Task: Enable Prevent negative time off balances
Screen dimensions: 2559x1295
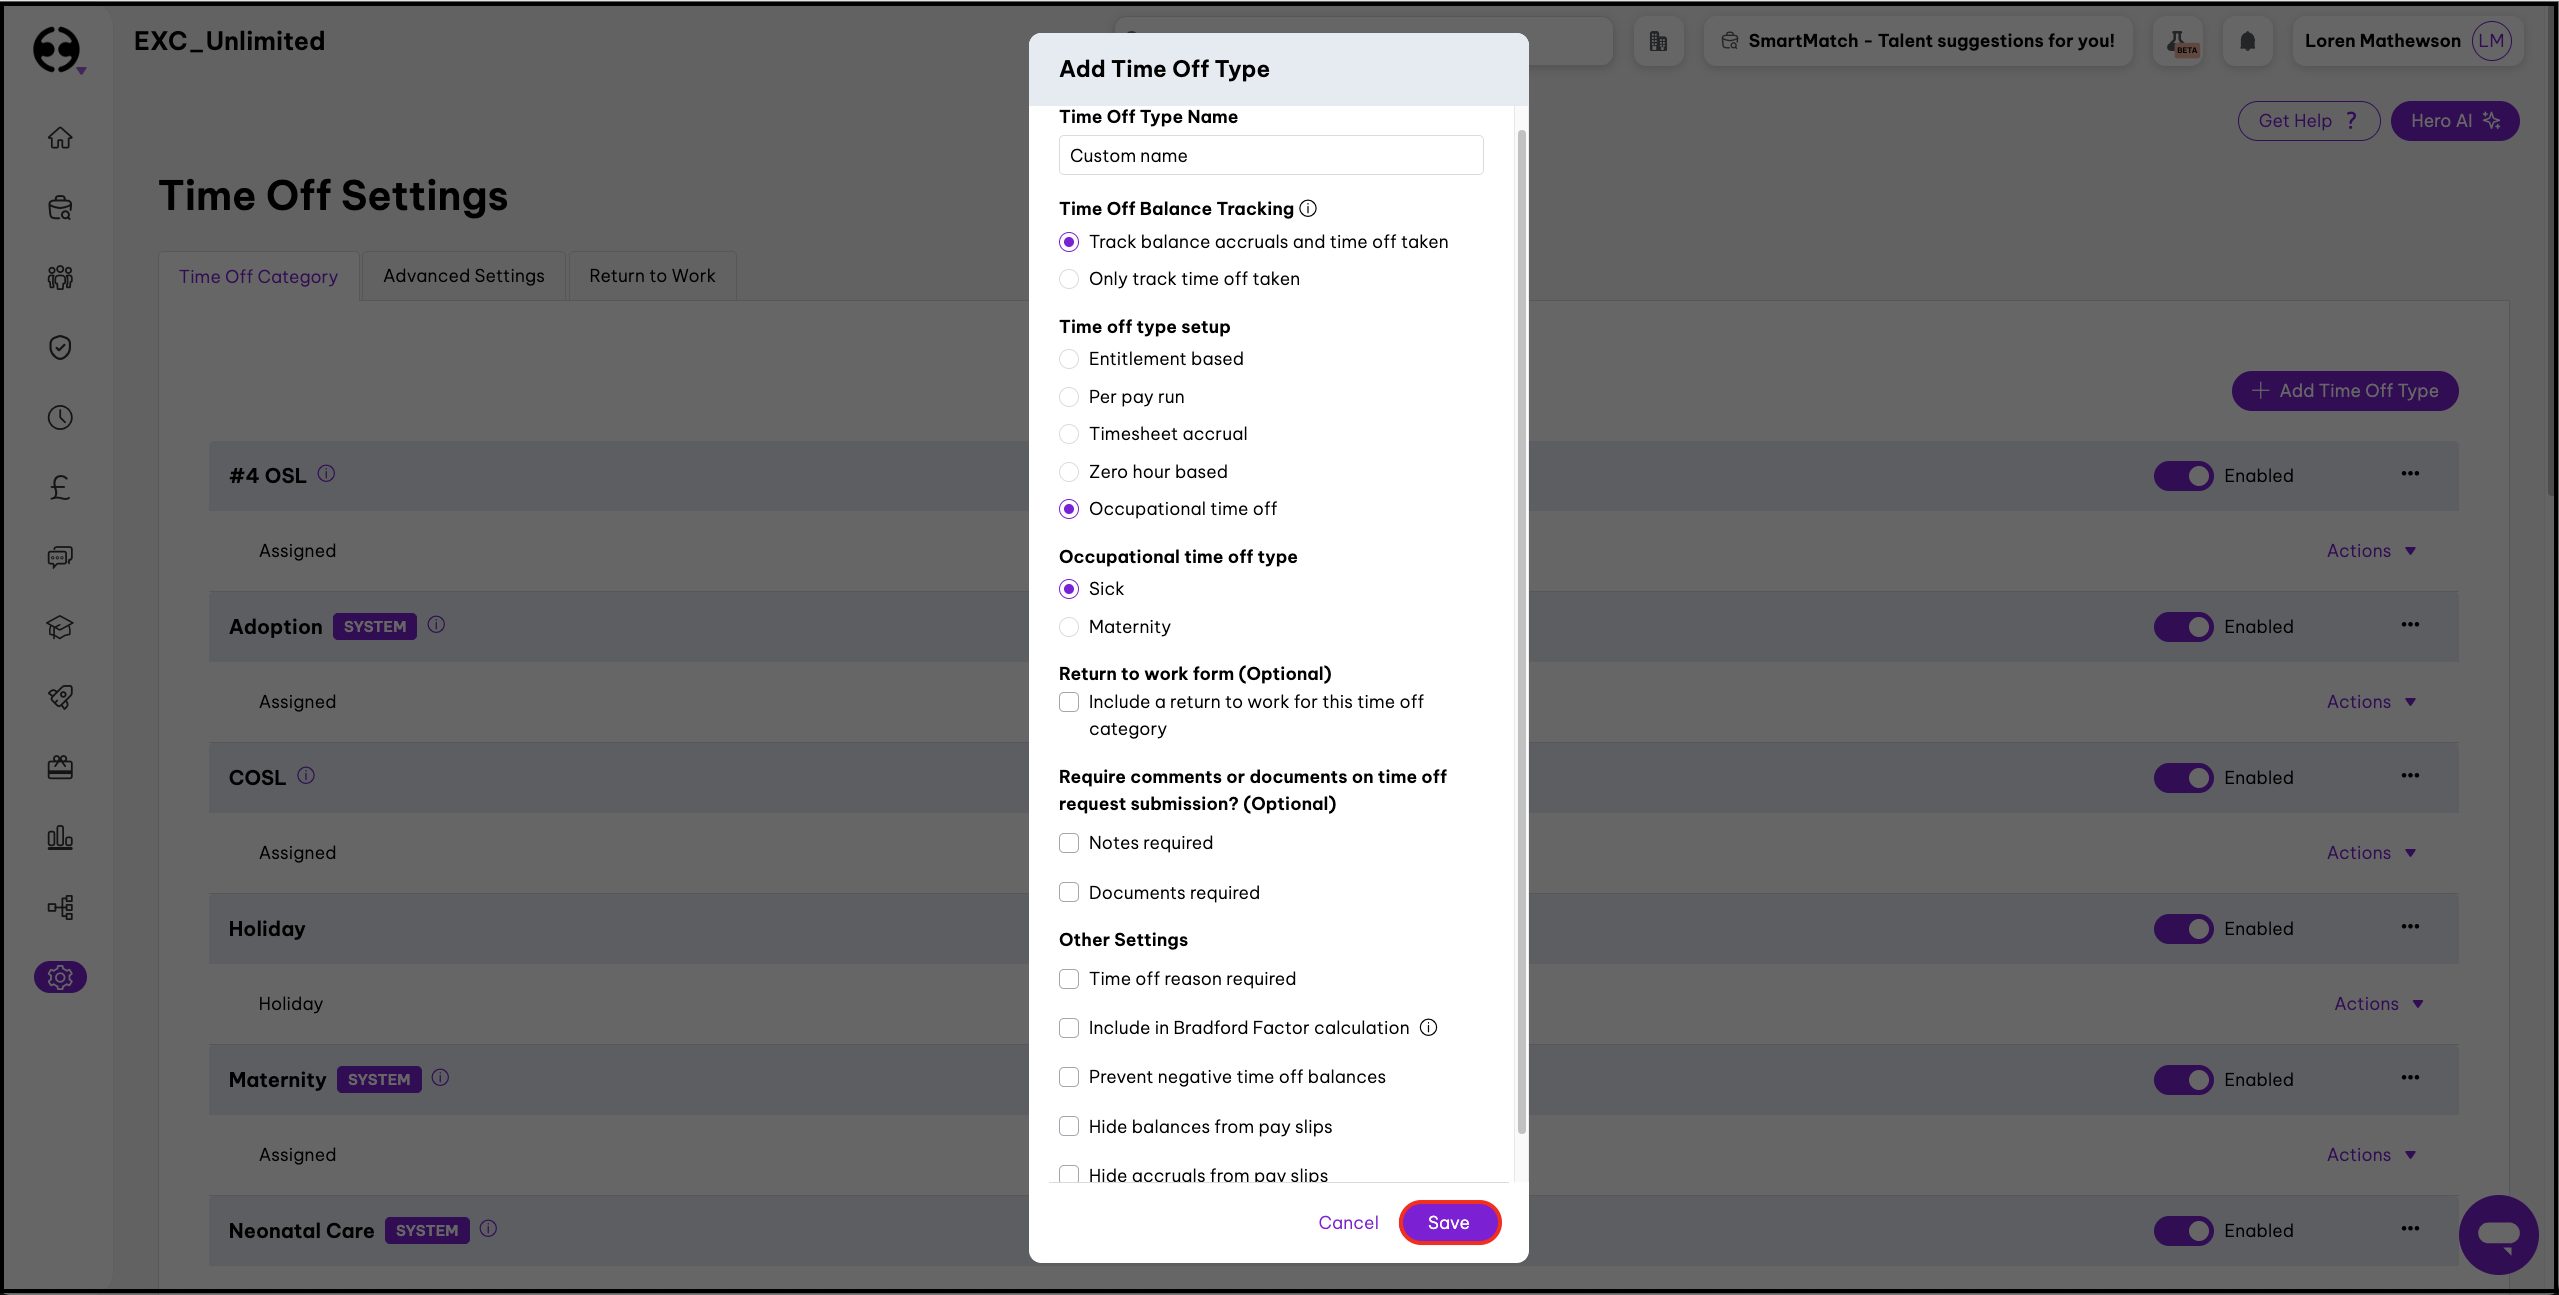Action: click(1069, 1077)
